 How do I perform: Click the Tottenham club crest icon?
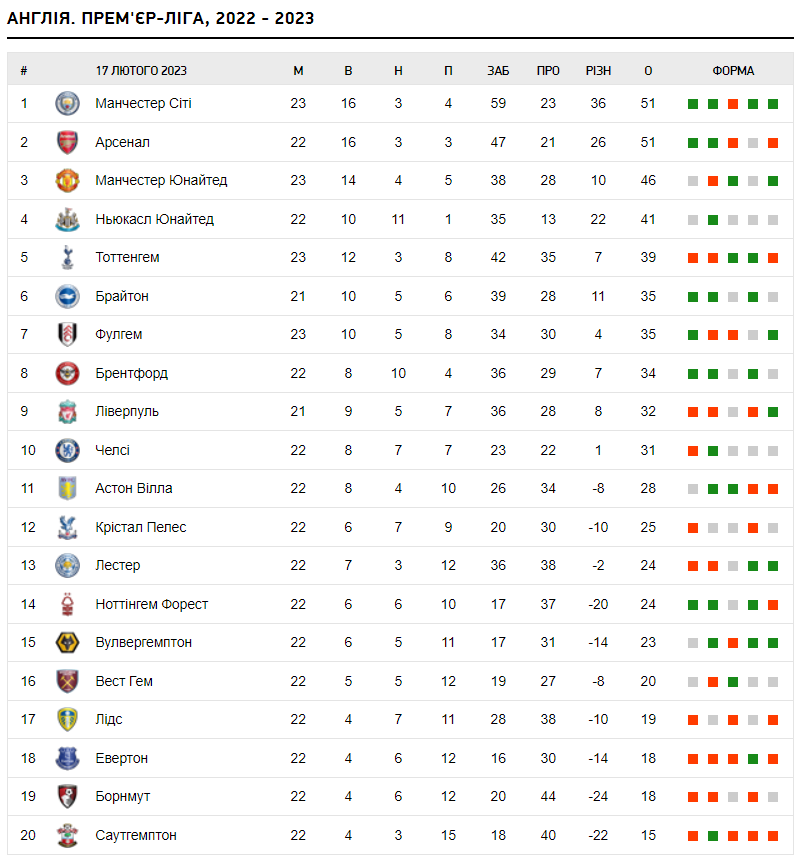pyautogui.click(x=67, y=258)
